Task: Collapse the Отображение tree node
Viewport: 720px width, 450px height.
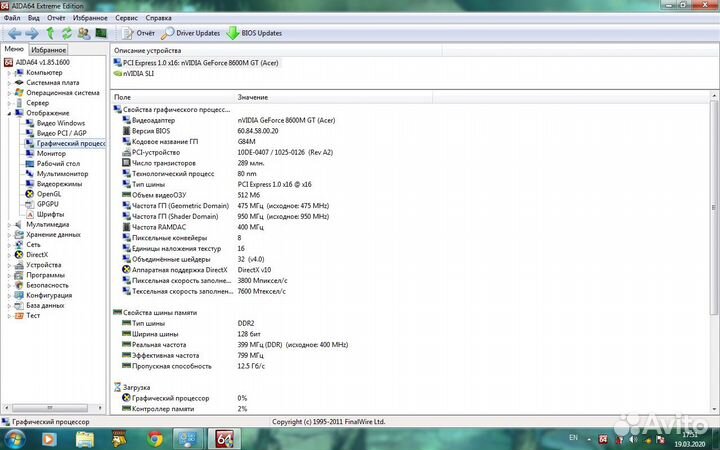Action: (9, 113)
